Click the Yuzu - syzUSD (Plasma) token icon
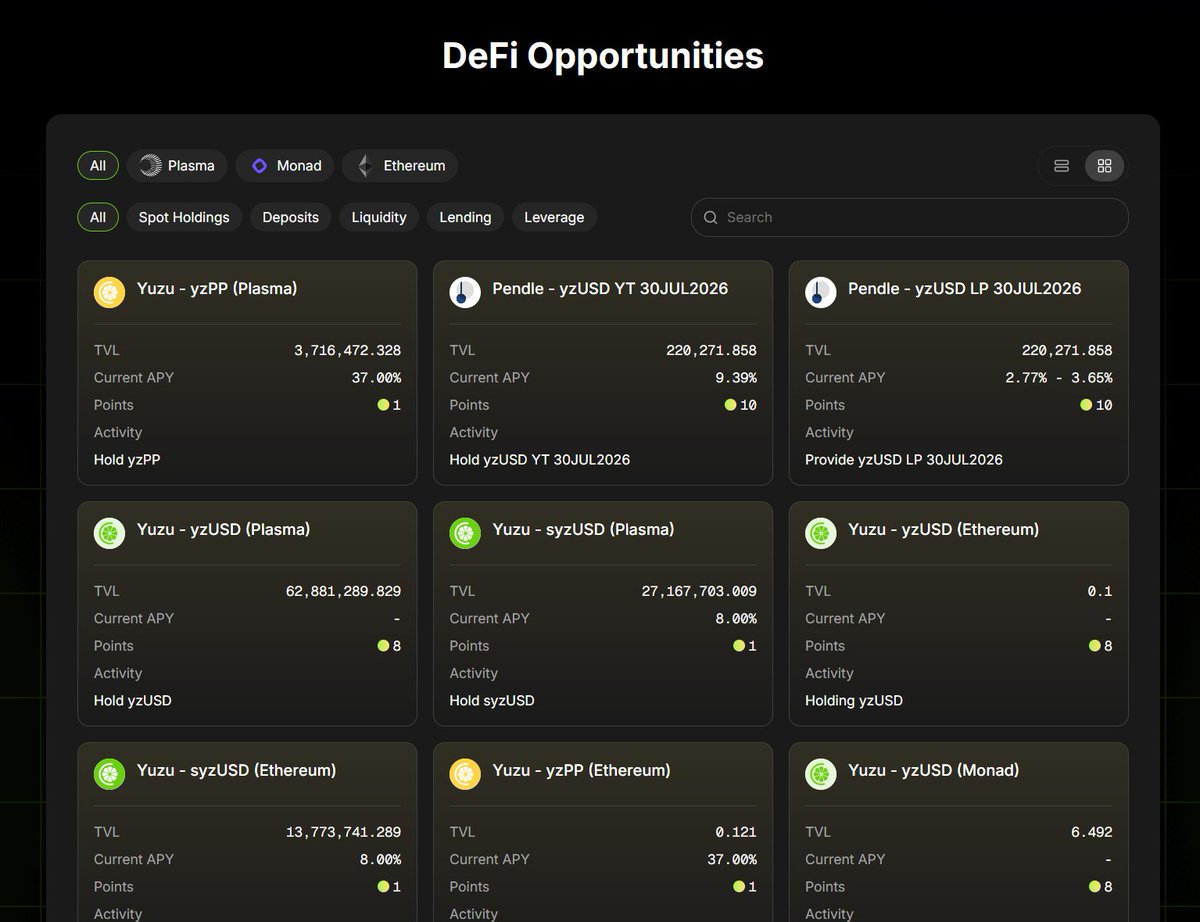The width and height of the screenshot is (1200, 922). tap(465, 533)
